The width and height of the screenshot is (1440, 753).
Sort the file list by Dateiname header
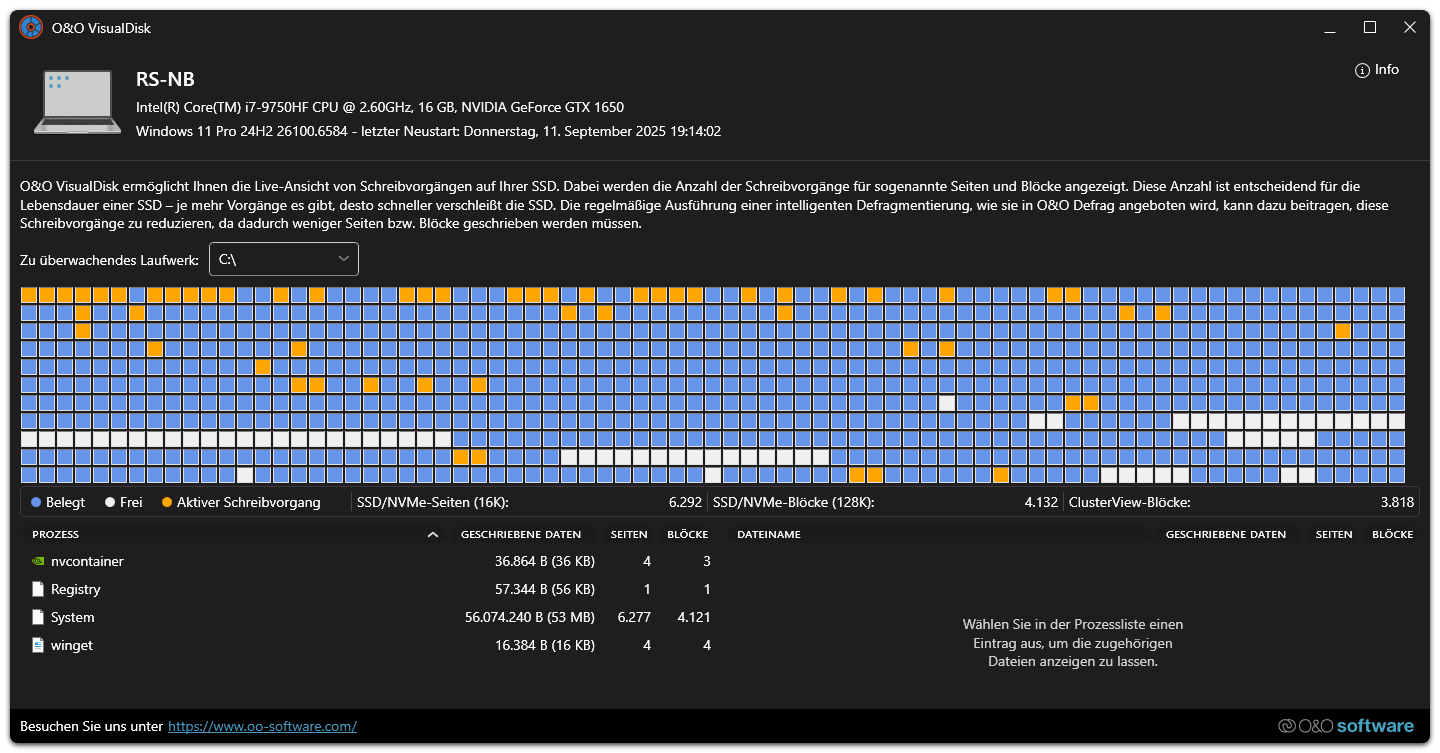point(769,535)
